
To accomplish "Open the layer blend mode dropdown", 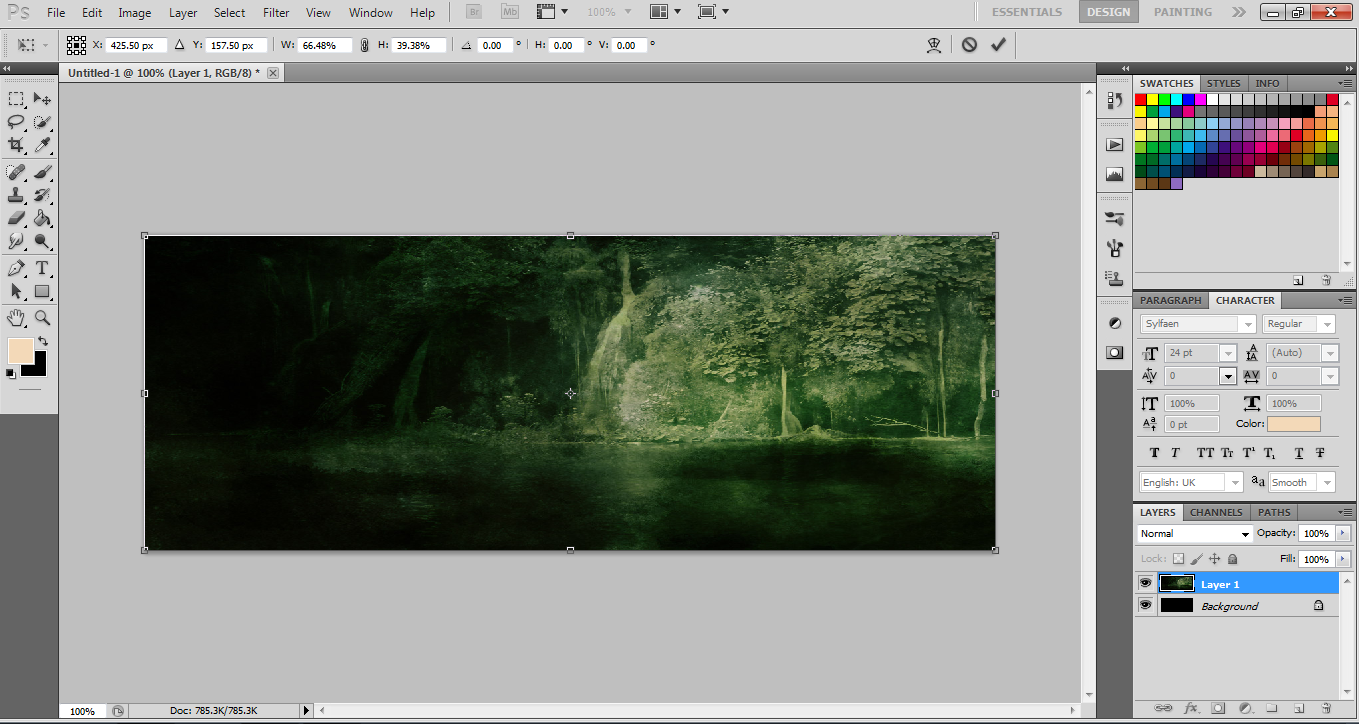I will tap(1195, 534).
